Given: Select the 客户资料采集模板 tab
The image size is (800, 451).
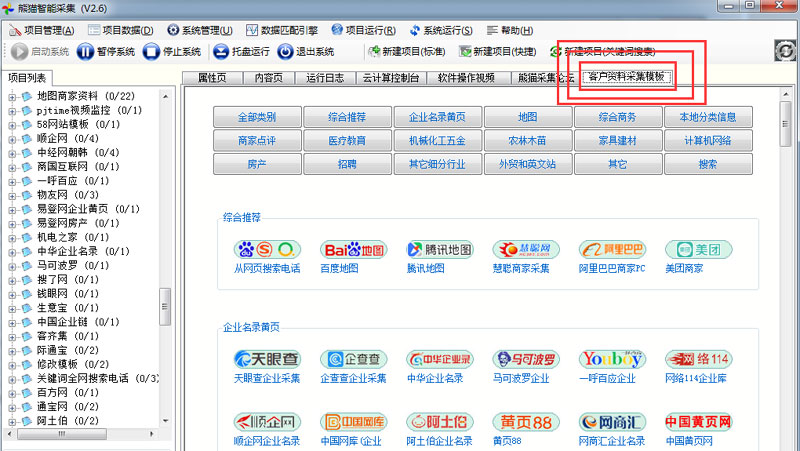Looking at the screenshot, I should [626, 77].
